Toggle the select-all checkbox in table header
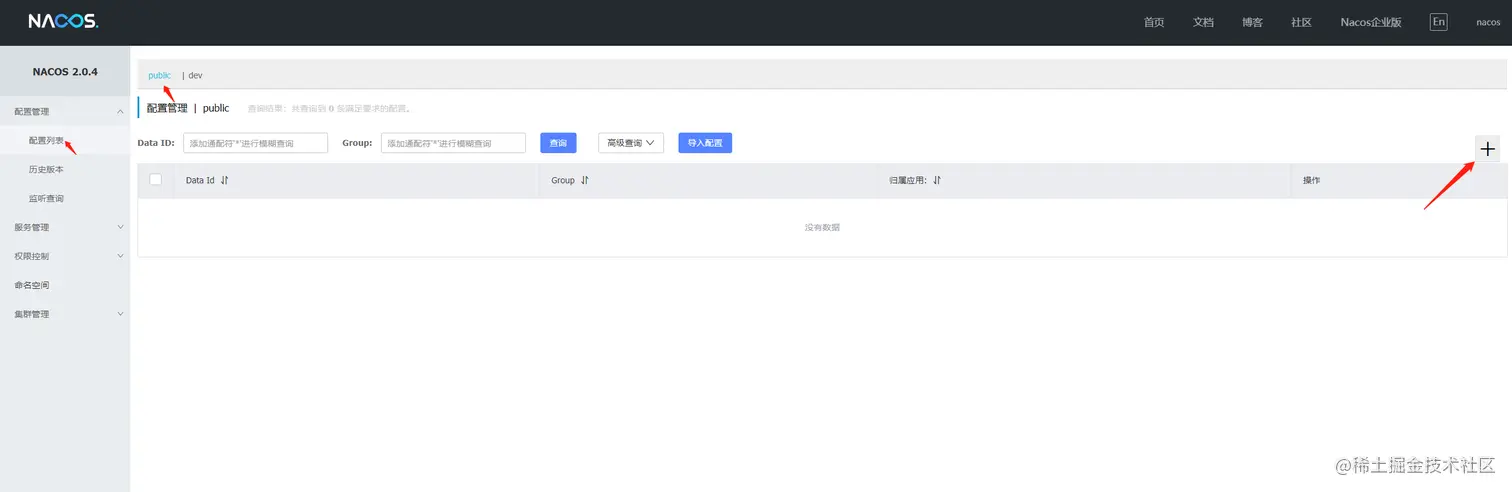Image resolution: width=1512 pixels, height=492 pixels. click(x=155, y=180)
